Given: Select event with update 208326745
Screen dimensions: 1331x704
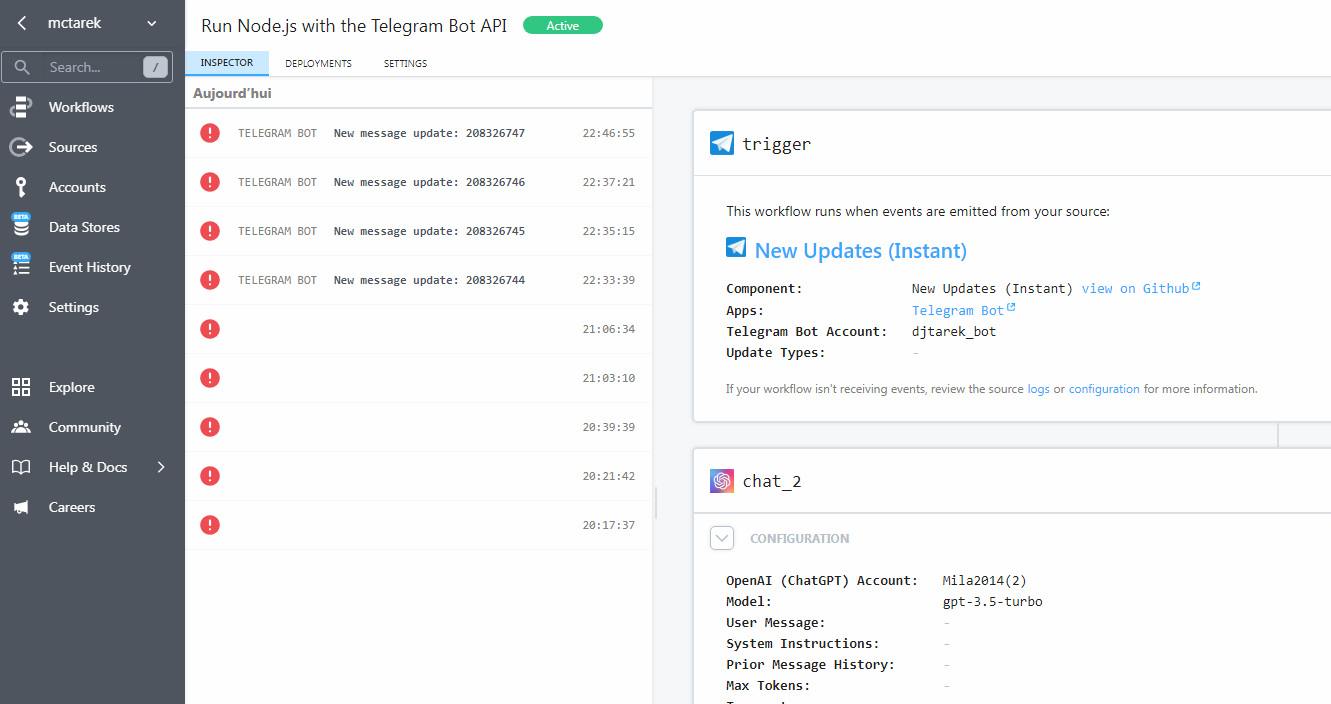Looking at the screenshot, I should click(418, 231).
